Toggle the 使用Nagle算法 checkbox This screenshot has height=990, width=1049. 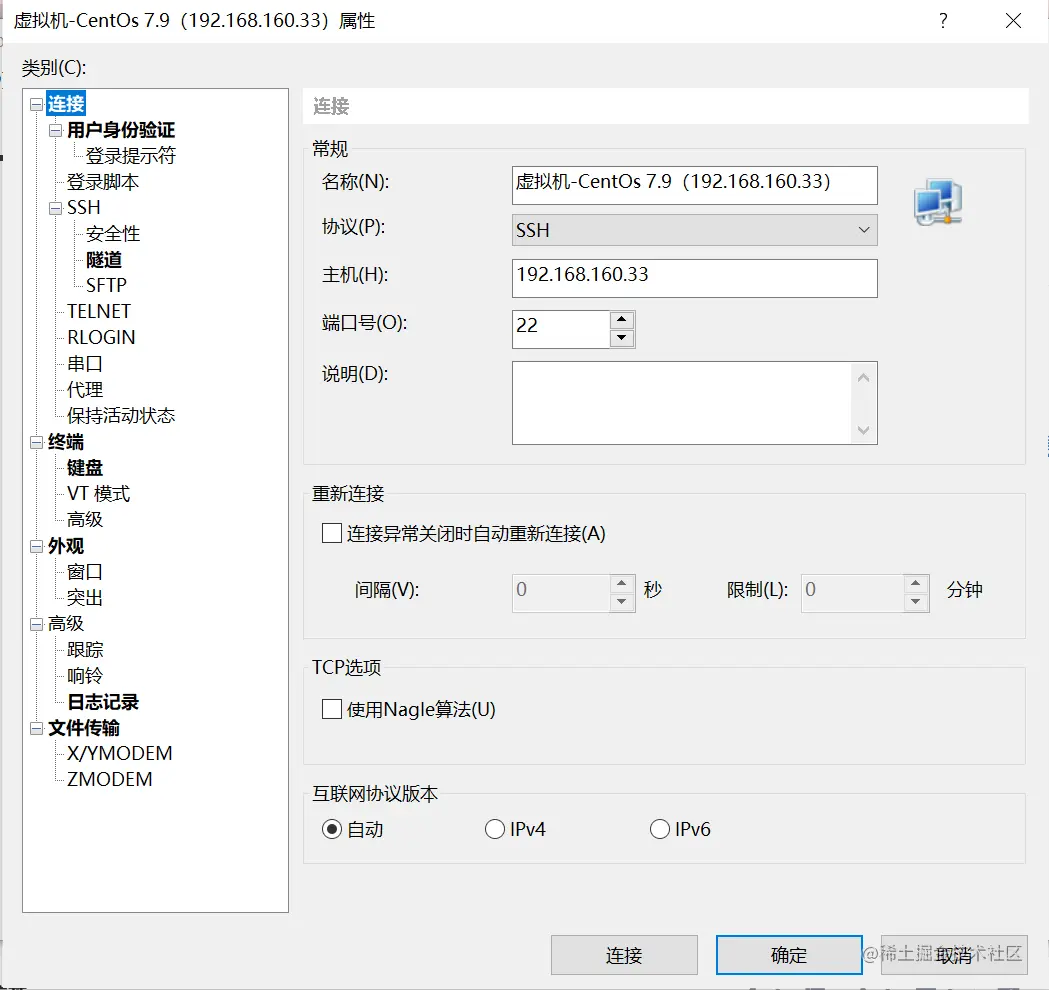(332, 709)
